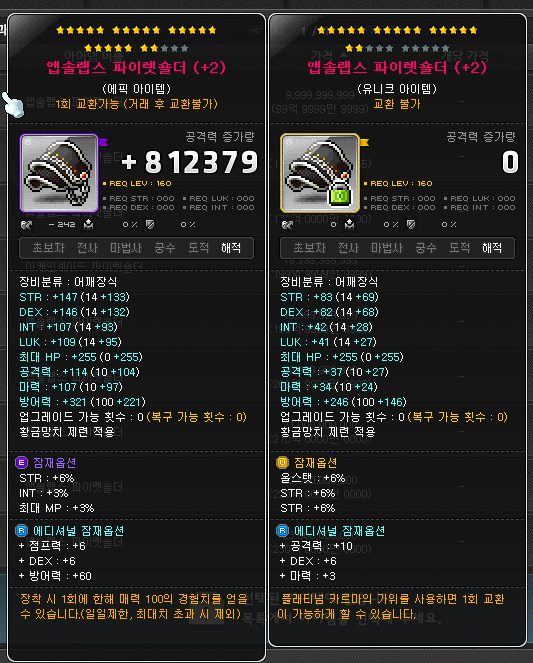The width and height of the screenshot is (533, 663).
Task: Click the green lock icon on unique item
Action: 341,195
